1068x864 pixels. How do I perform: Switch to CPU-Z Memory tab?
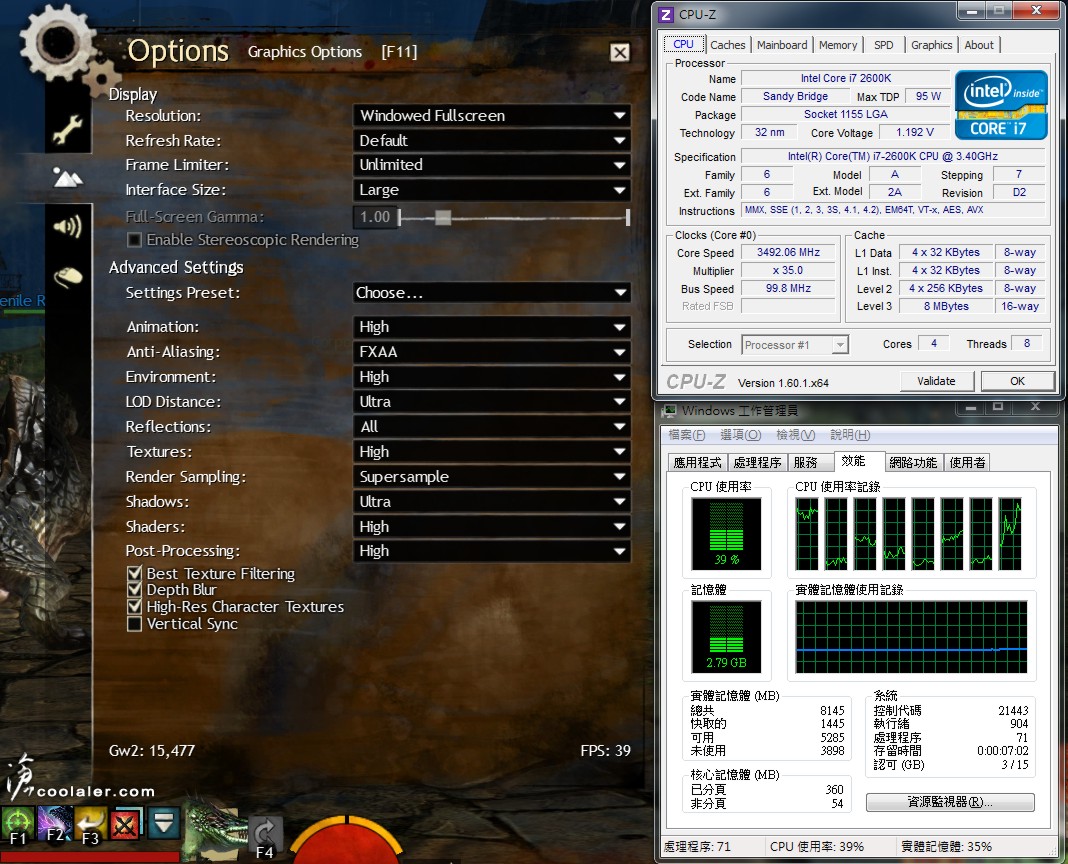[x=838, y=45]
